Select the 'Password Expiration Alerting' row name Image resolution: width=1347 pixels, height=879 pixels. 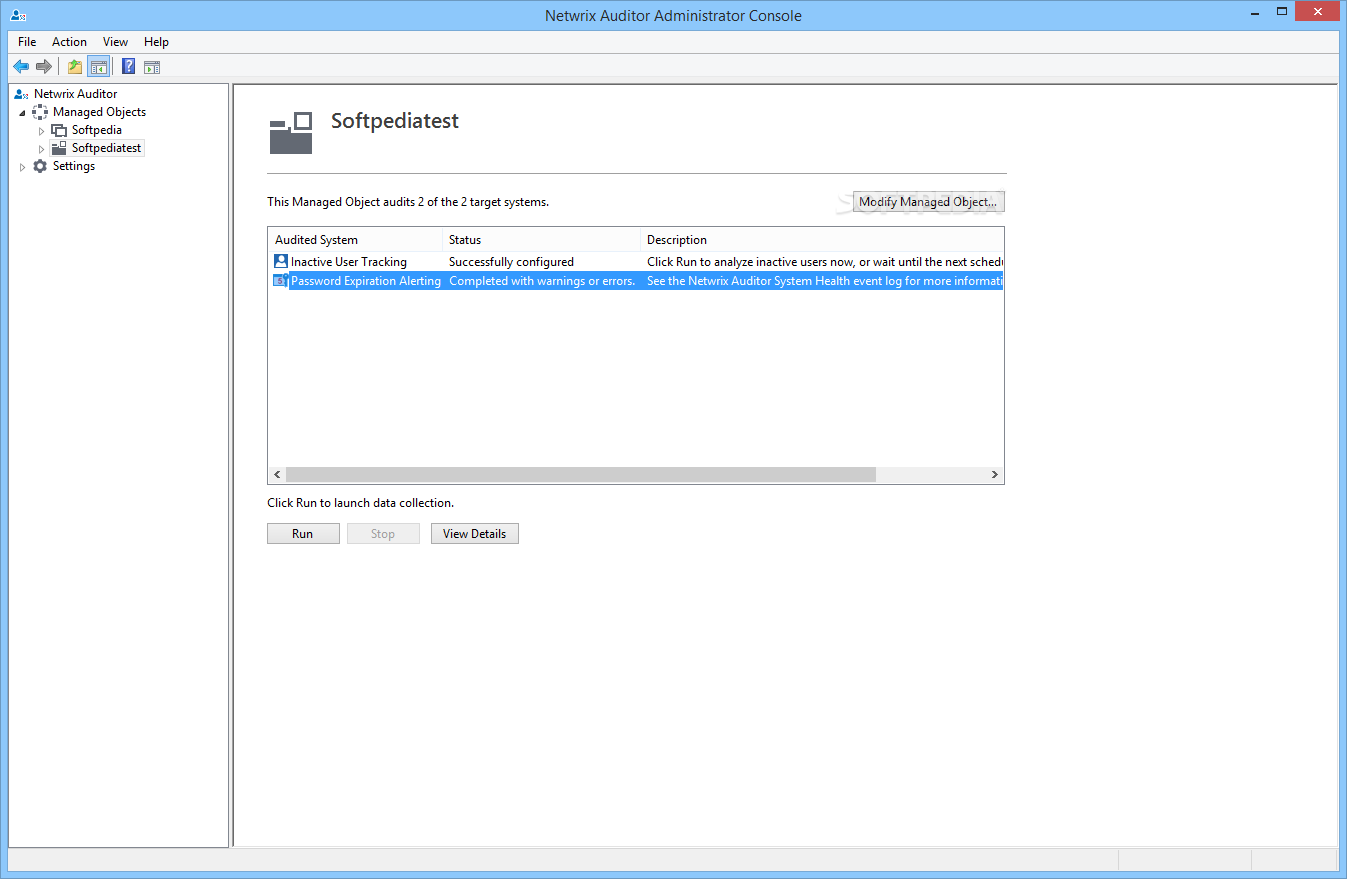pyautogui.click(x=366, y=281)
